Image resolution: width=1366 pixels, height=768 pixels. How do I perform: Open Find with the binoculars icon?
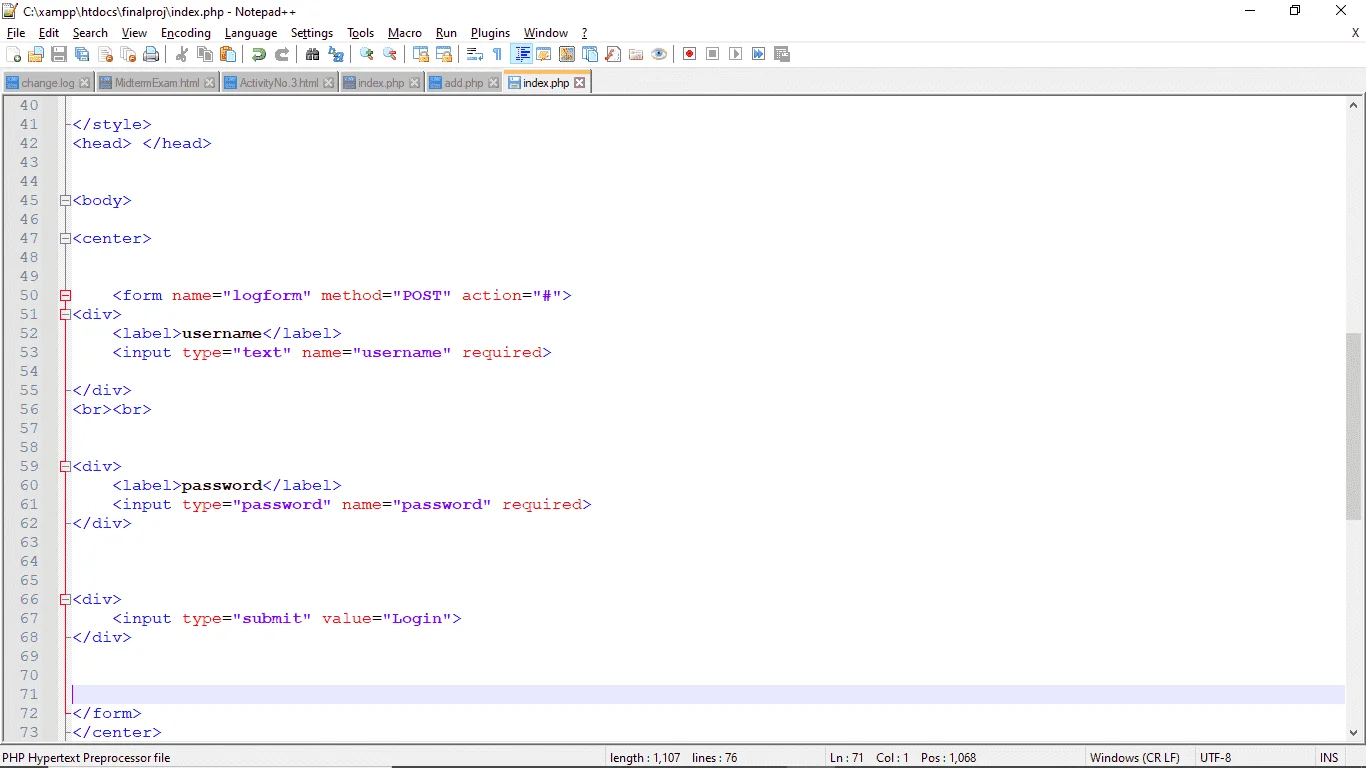[x=312, y=54]
